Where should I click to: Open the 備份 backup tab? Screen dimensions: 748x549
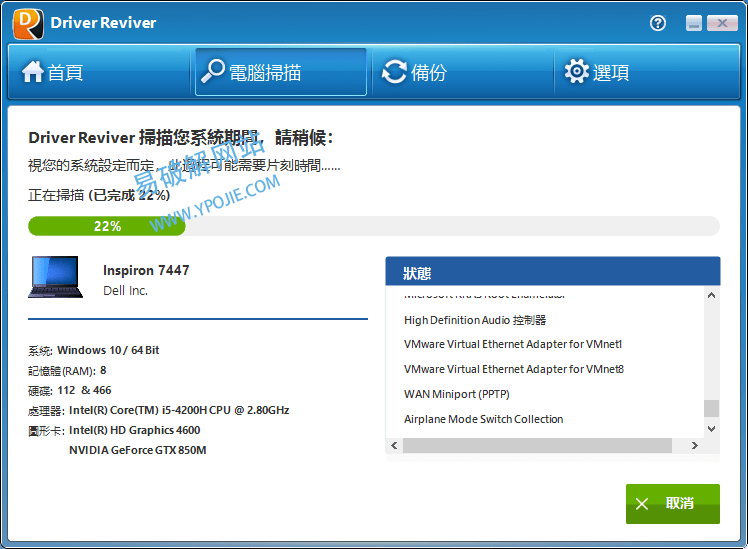click(463, 72)
